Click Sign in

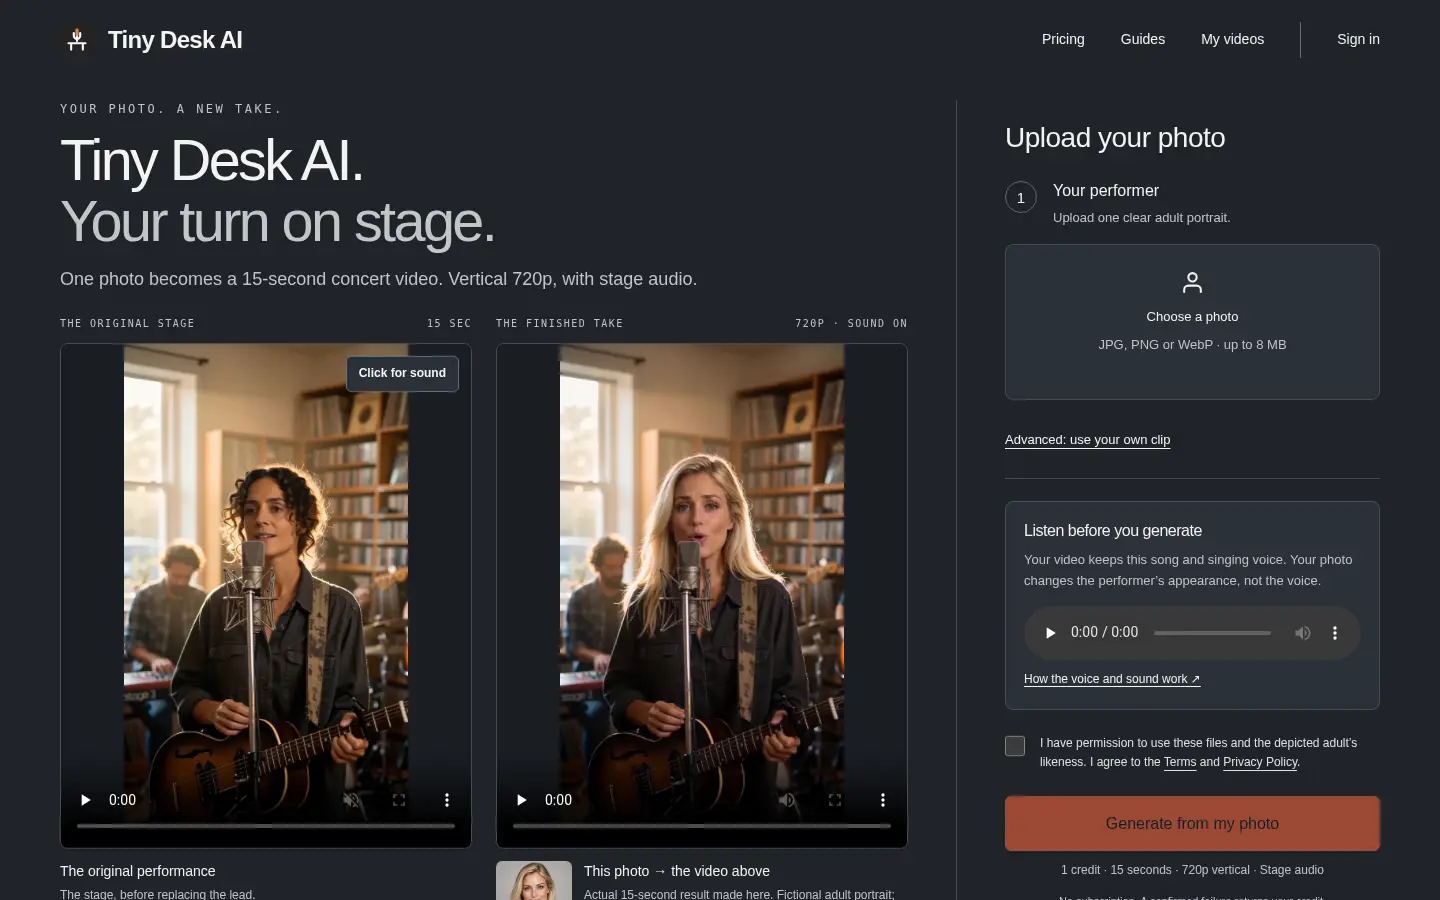tap(1358, 40)
